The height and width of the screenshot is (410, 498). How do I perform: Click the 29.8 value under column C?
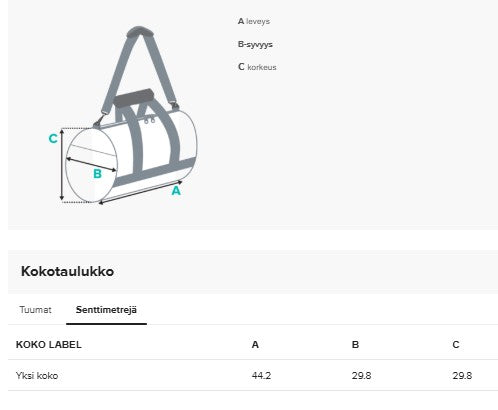point(462,376)
